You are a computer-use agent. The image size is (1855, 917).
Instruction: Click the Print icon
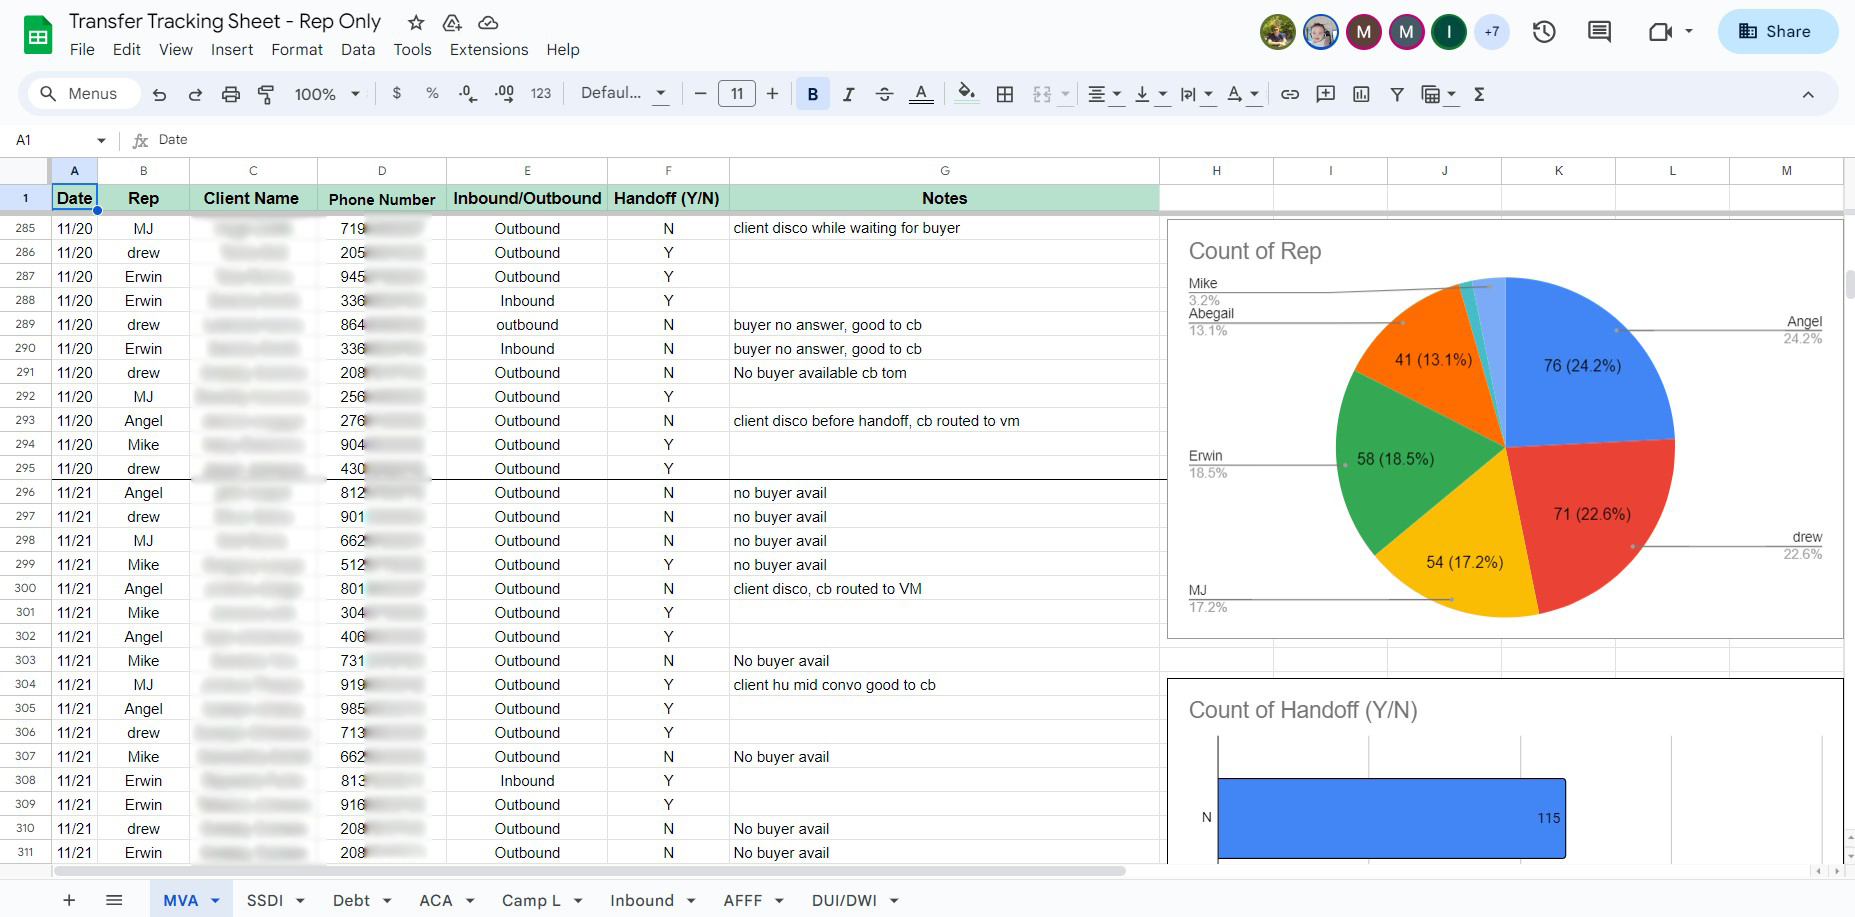tap(231, 94)
